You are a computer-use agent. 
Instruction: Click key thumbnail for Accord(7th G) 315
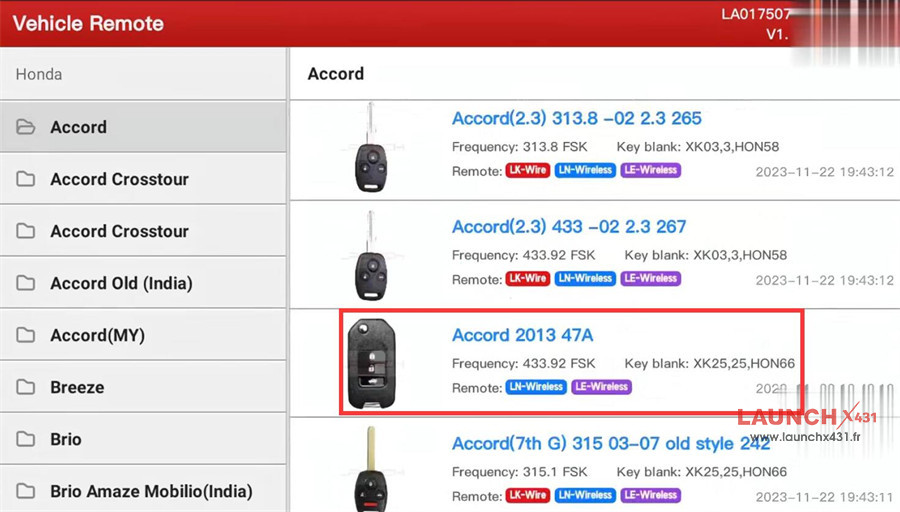371,470
